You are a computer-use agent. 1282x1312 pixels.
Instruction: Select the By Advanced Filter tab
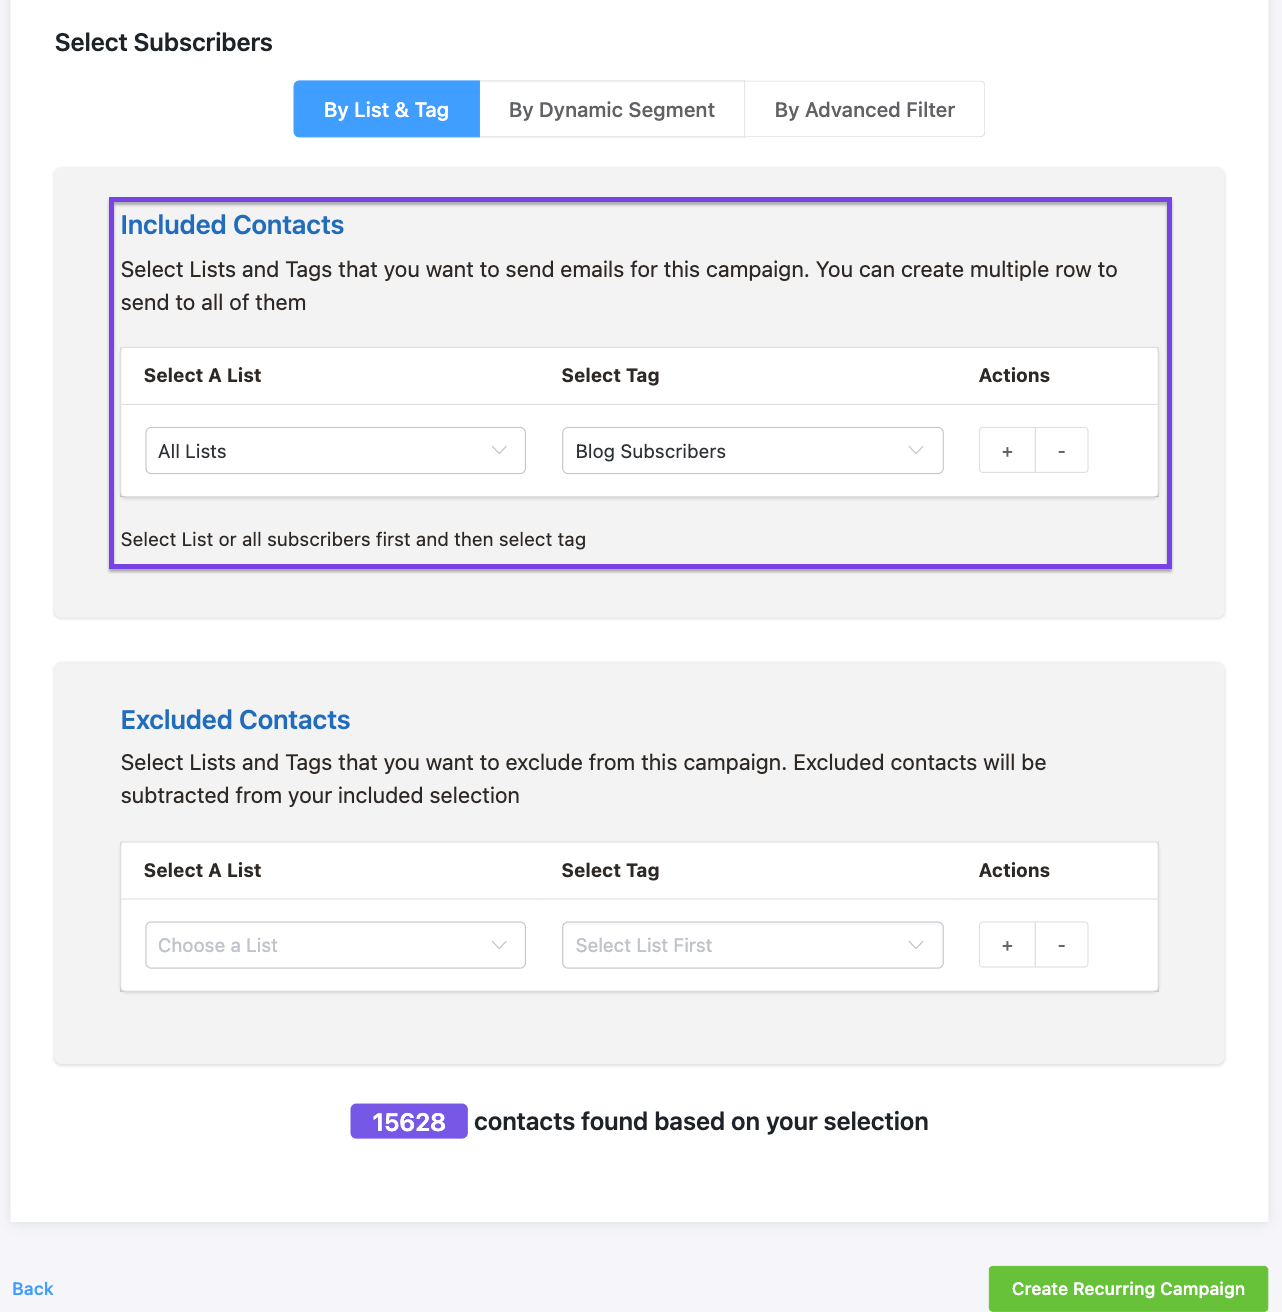864,110
